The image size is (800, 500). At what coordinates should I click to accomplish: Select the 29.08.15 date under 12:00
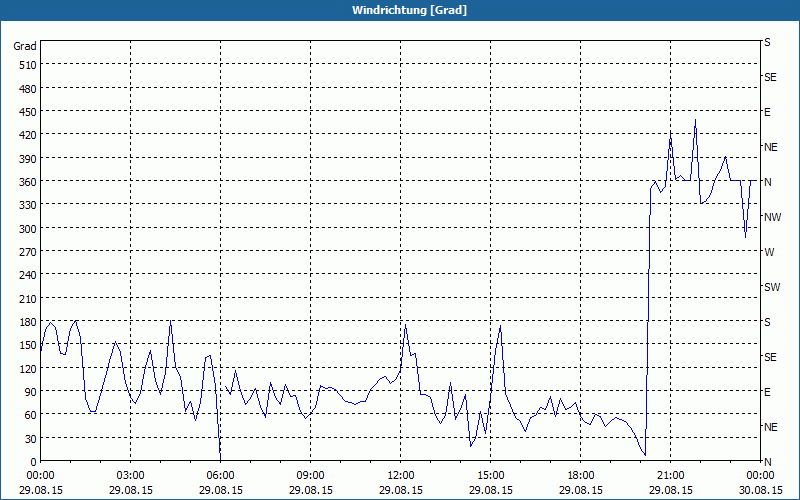pyautogui.click(x=401, y=490)
